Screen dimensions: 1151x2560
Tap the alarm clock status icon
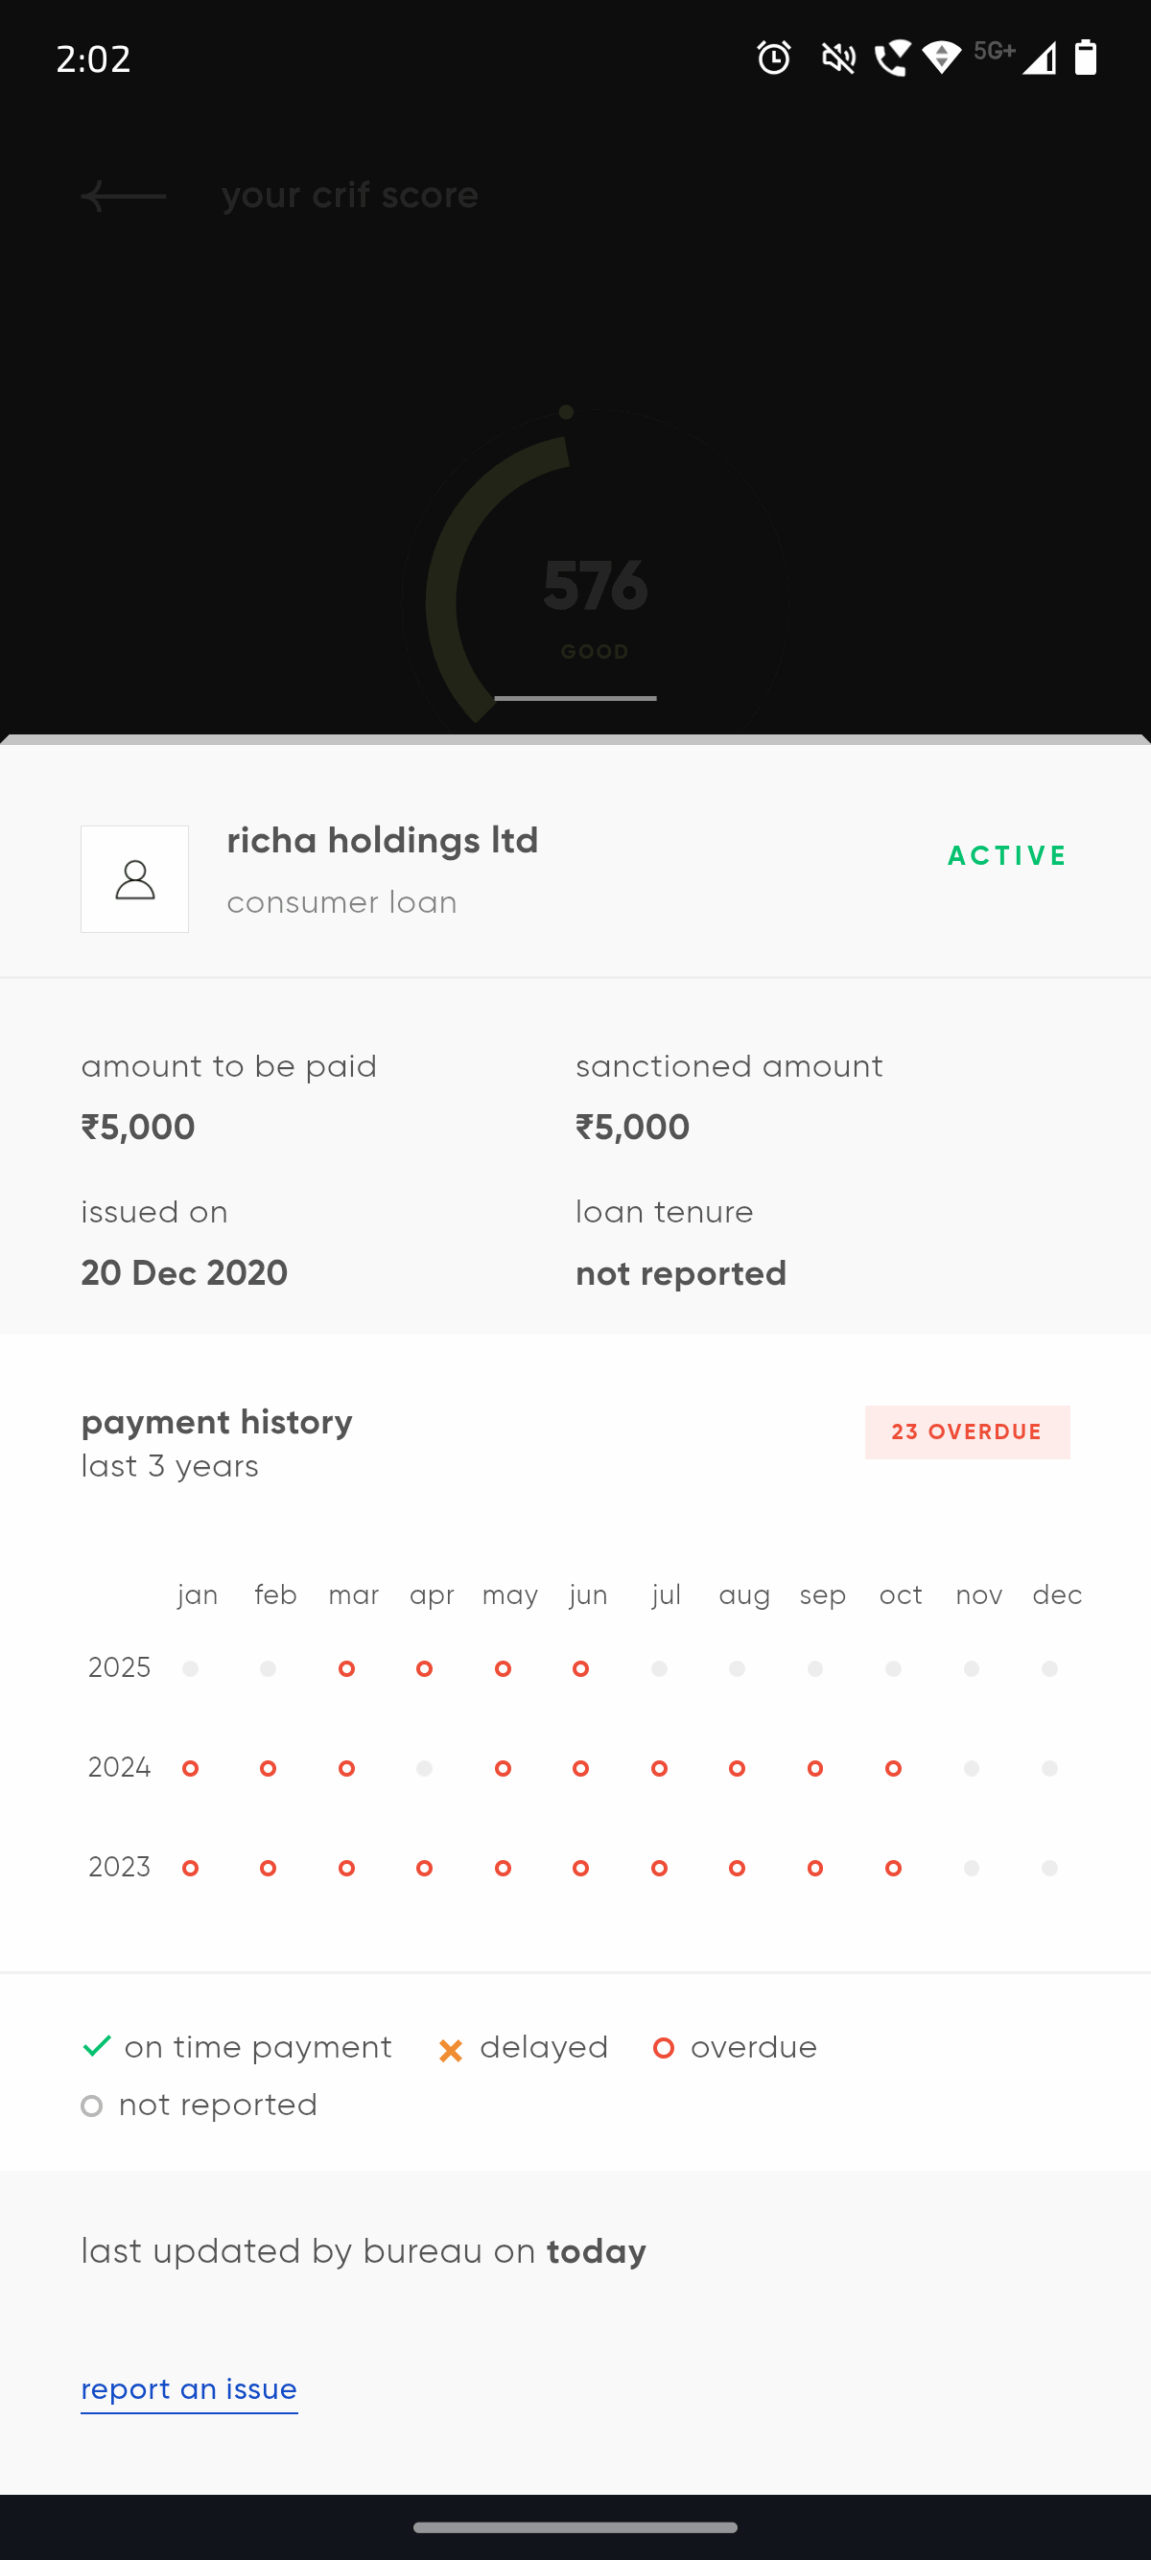pos(773,58)
